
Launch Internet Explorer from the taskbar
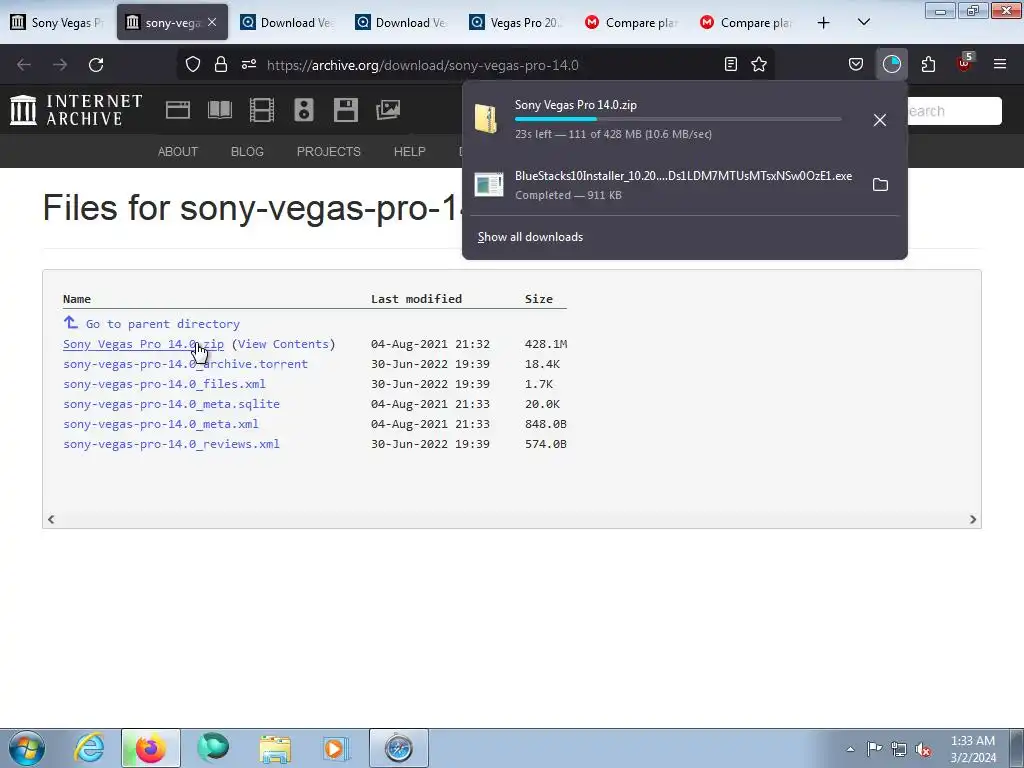(x=89, y=748)
